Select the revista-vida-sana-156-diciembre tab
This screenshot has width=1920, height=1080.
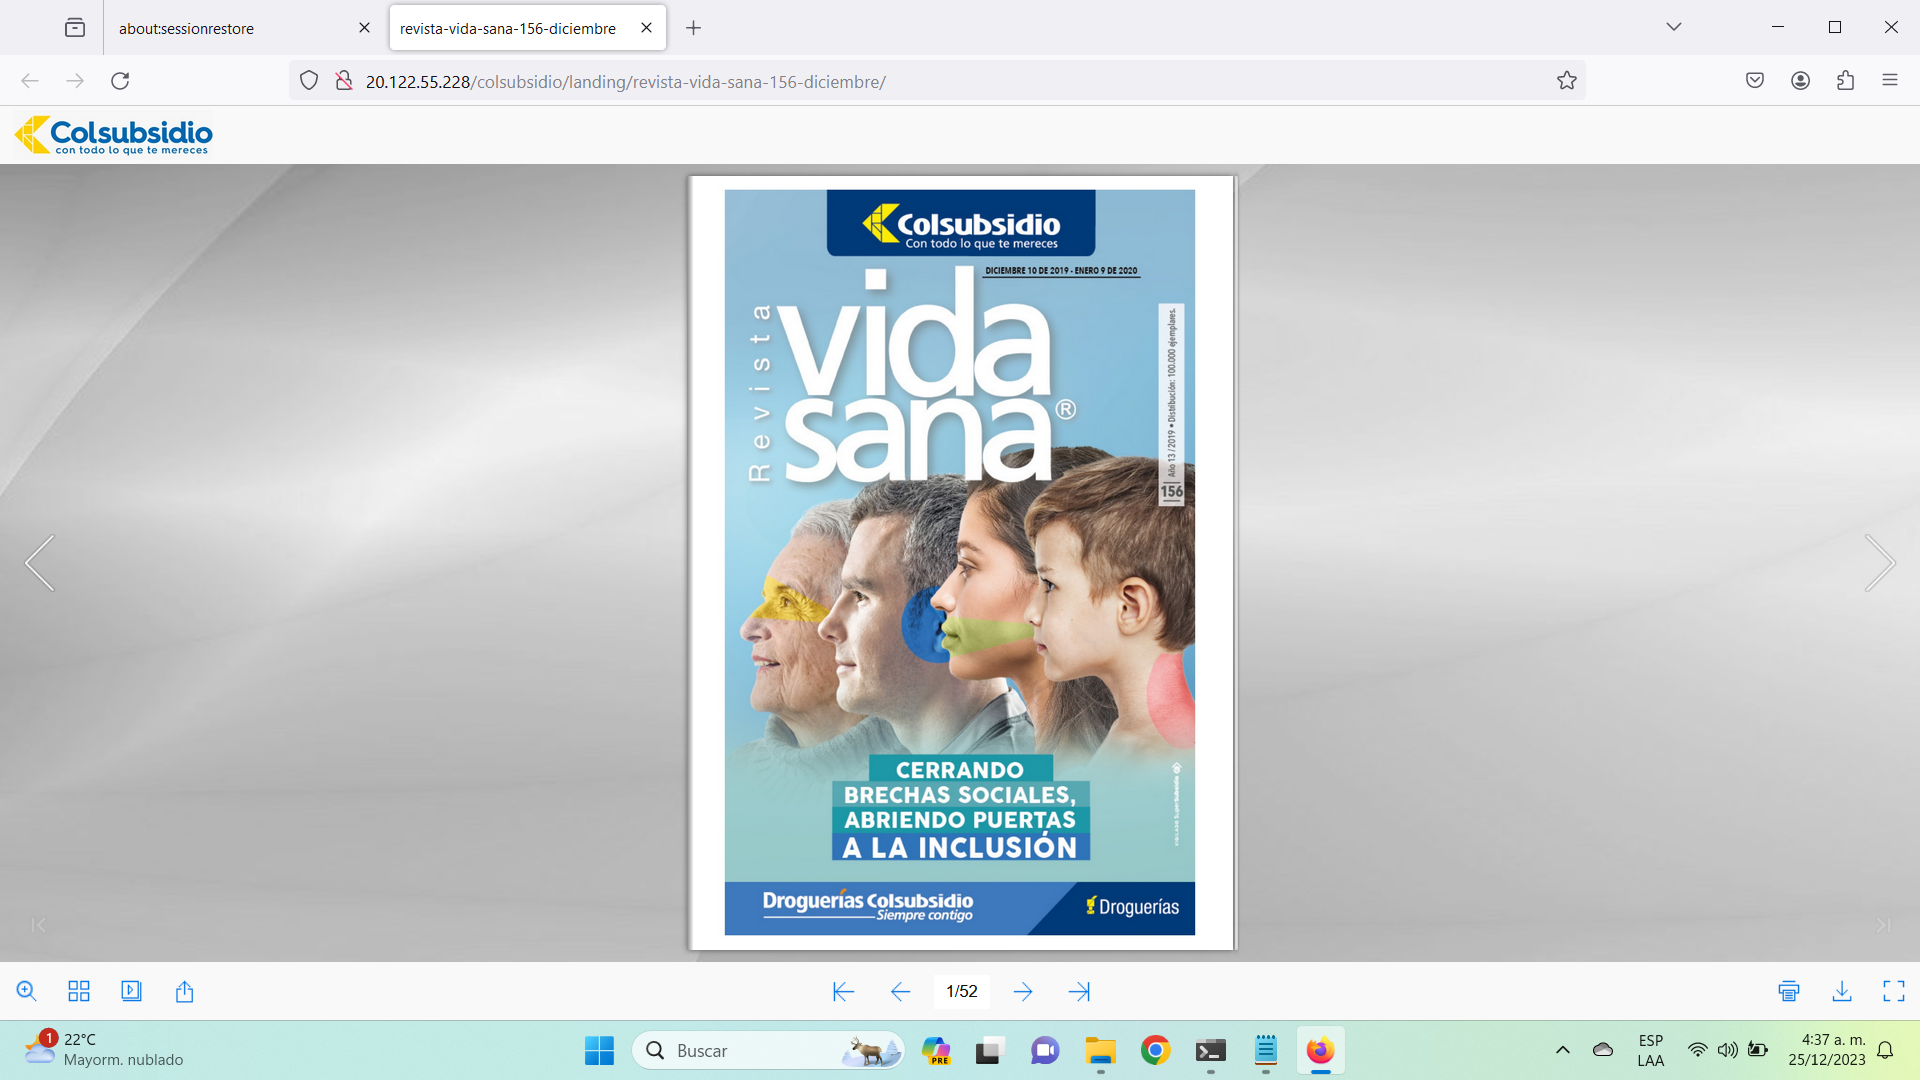tap(508, 28)
